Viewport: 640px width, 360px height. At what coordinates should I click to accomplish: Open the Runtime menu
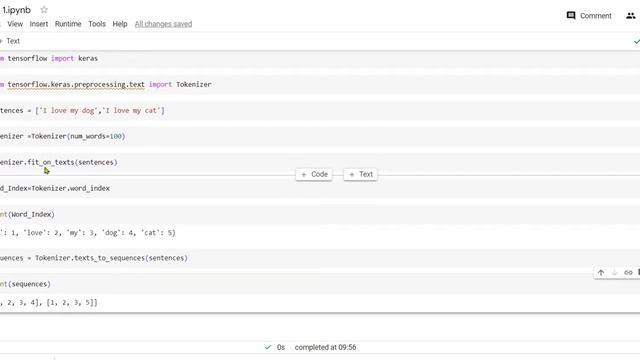coord(68,24)
